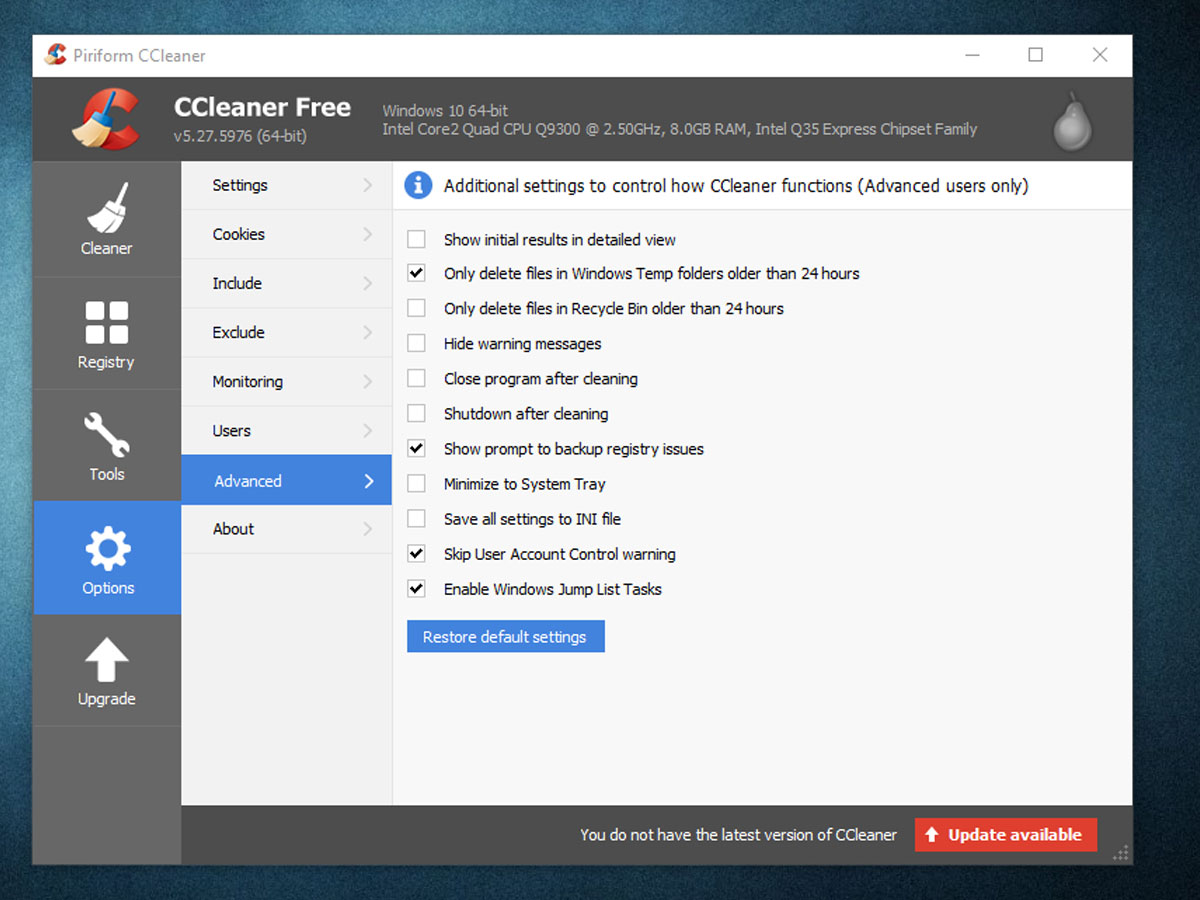Select the Advanced options page
The height and width of the screenshot is (900, 1200).
coord(286,480)
